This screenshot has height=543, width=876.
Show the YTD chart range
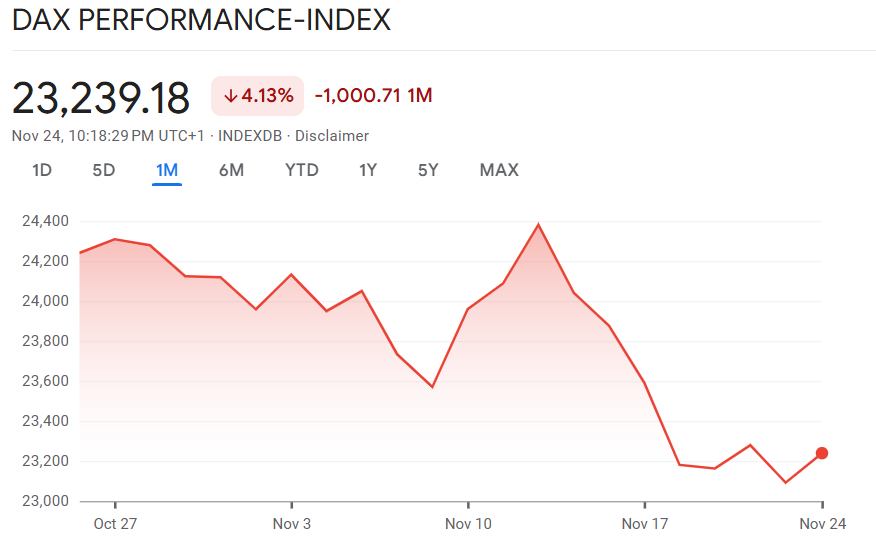[x=301, y=170]
